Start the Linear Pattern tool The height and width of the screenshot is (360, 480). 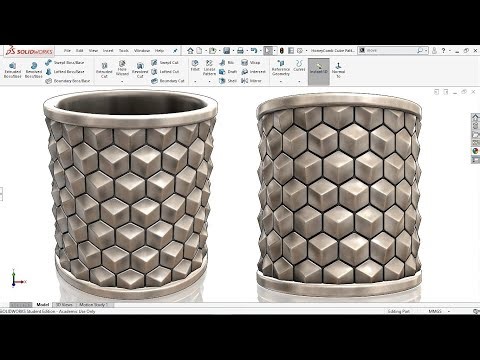tap(209, 68)
